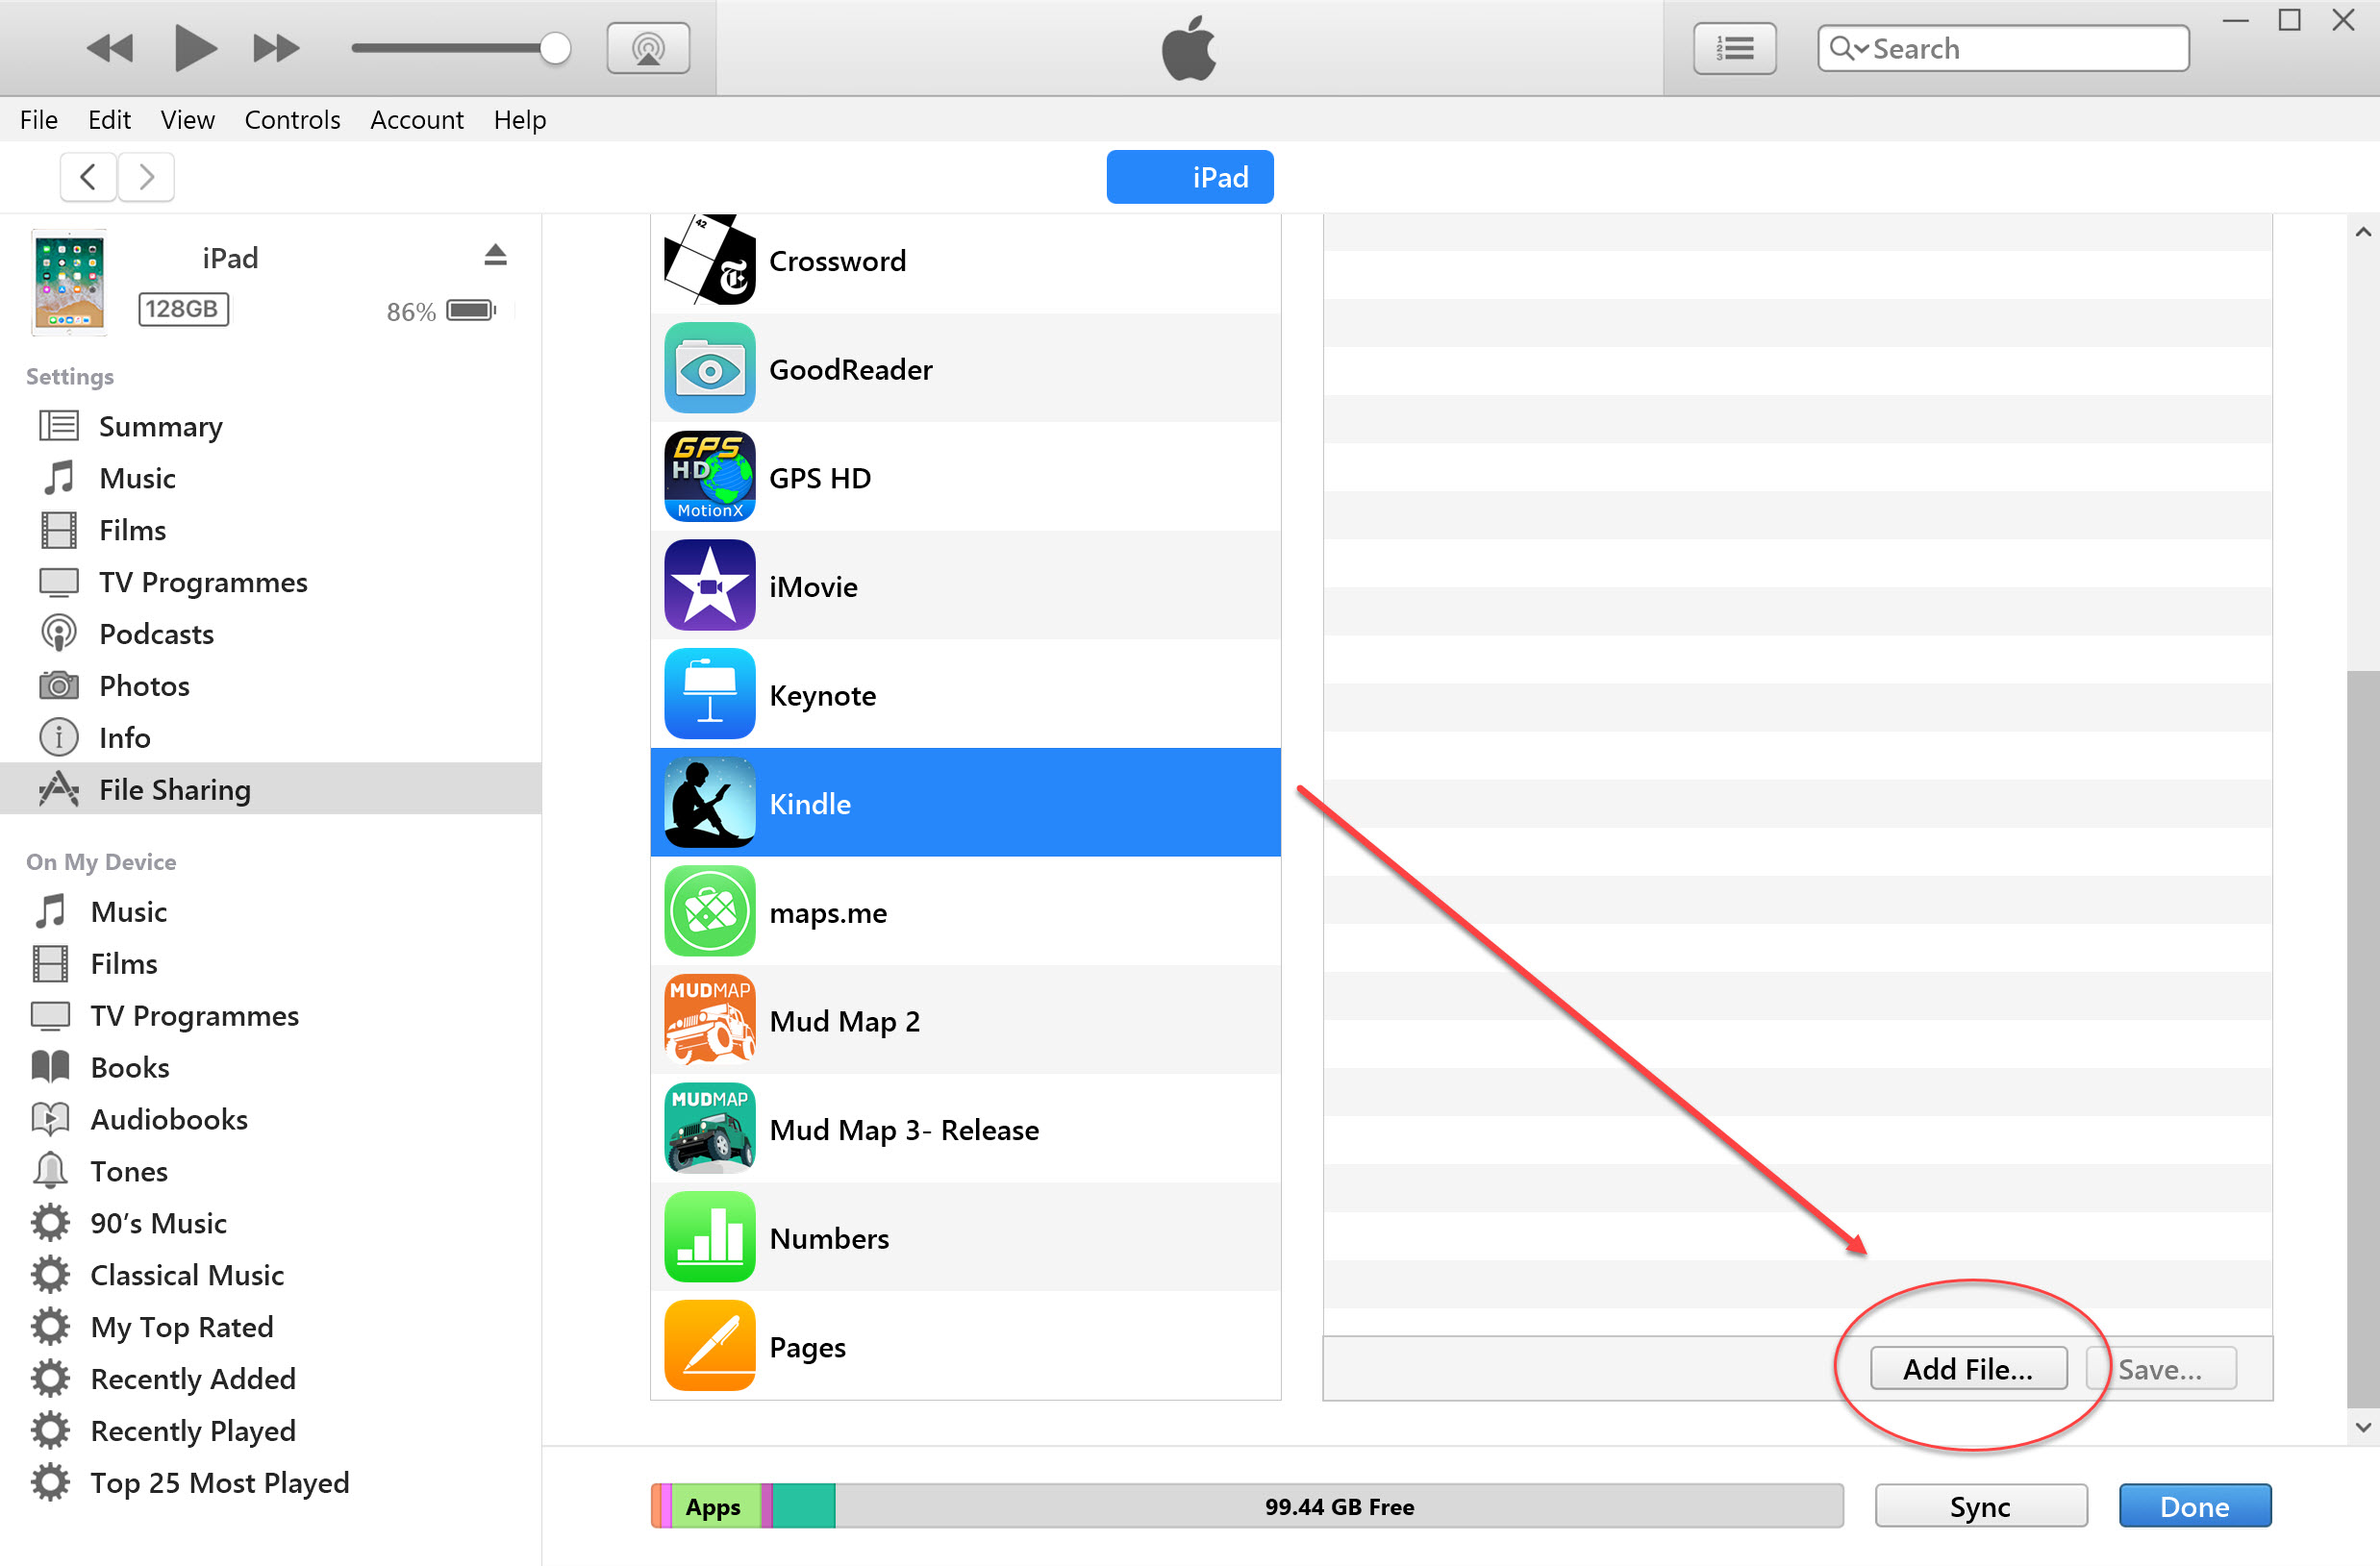Click back navigation arrow
This screenshot has height=1566, width=2380.
coord(84,177)
